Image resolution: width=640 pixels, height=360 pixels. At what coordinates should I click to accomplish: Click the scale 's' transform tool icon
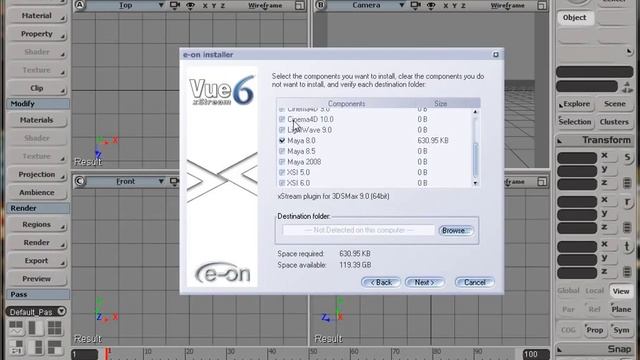[x=627, y=158]
